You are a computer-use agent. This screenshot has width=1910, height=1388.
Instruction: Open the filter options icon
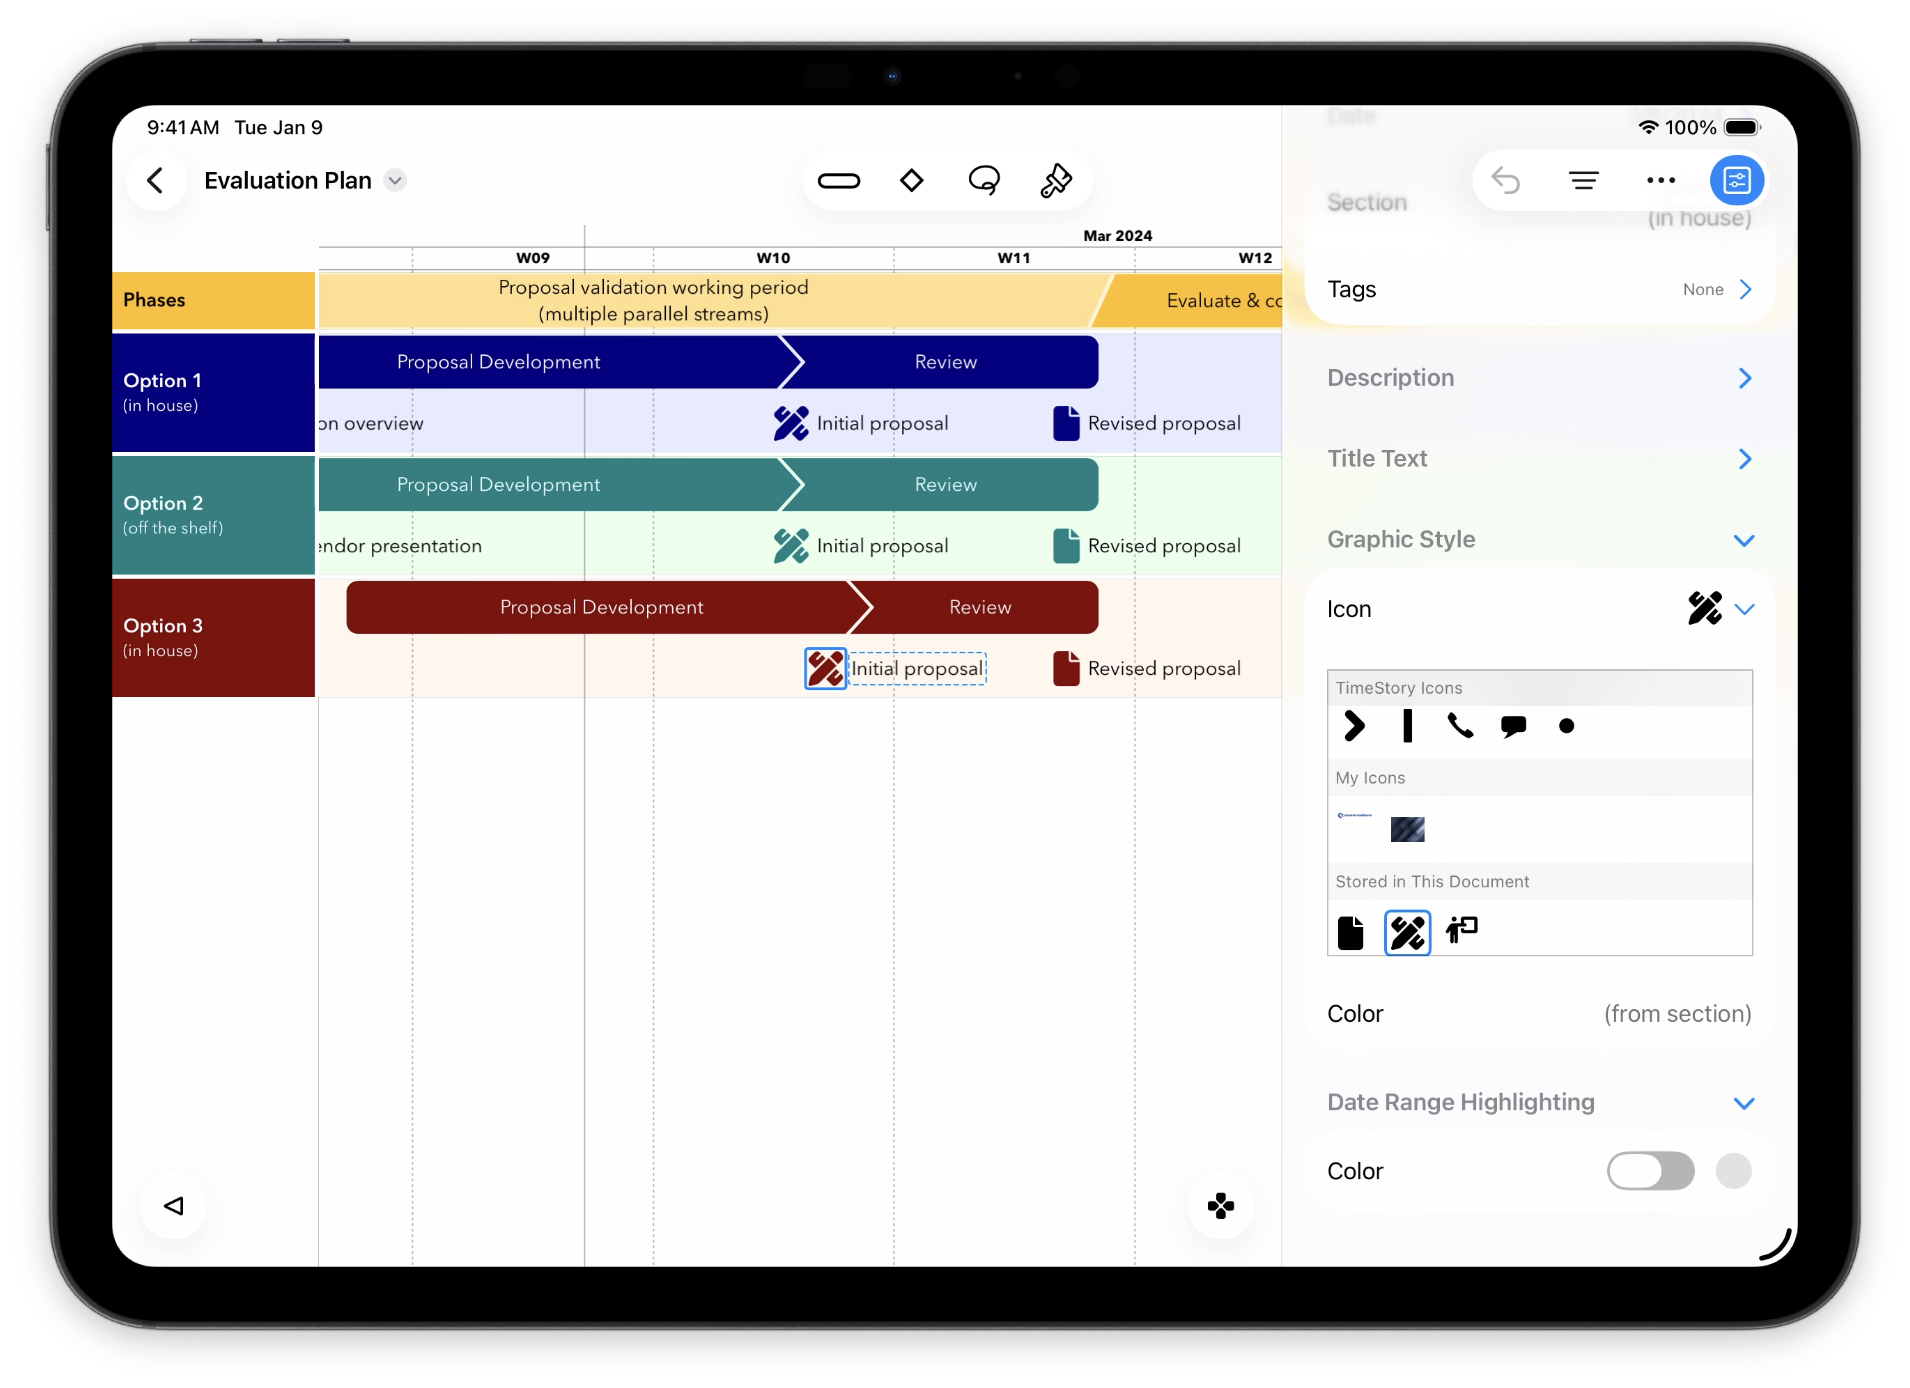pyautogui.click(x=1583, y=180)
